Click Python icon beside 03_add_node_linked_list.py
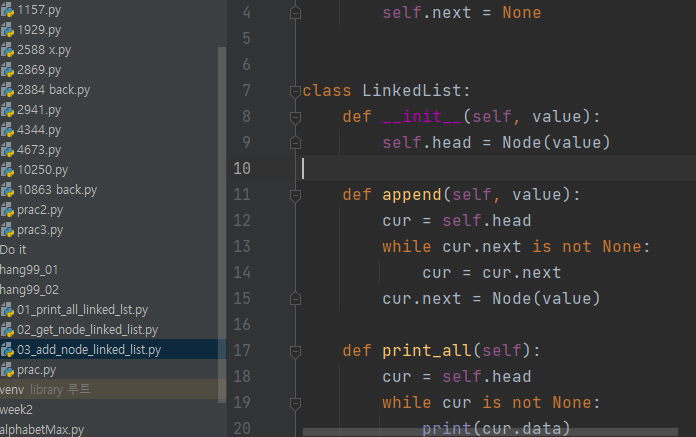 [8, 349]
